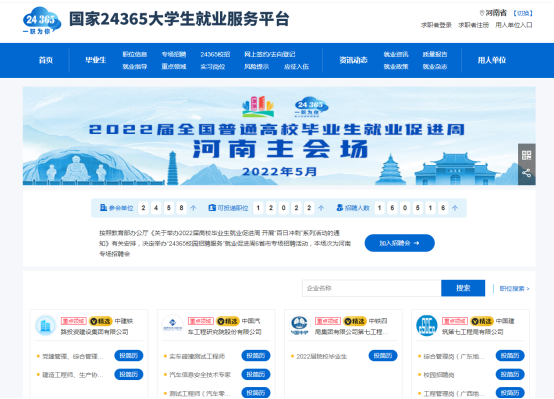
Task: Click the 加入招聘会 button
Action: 400,243
